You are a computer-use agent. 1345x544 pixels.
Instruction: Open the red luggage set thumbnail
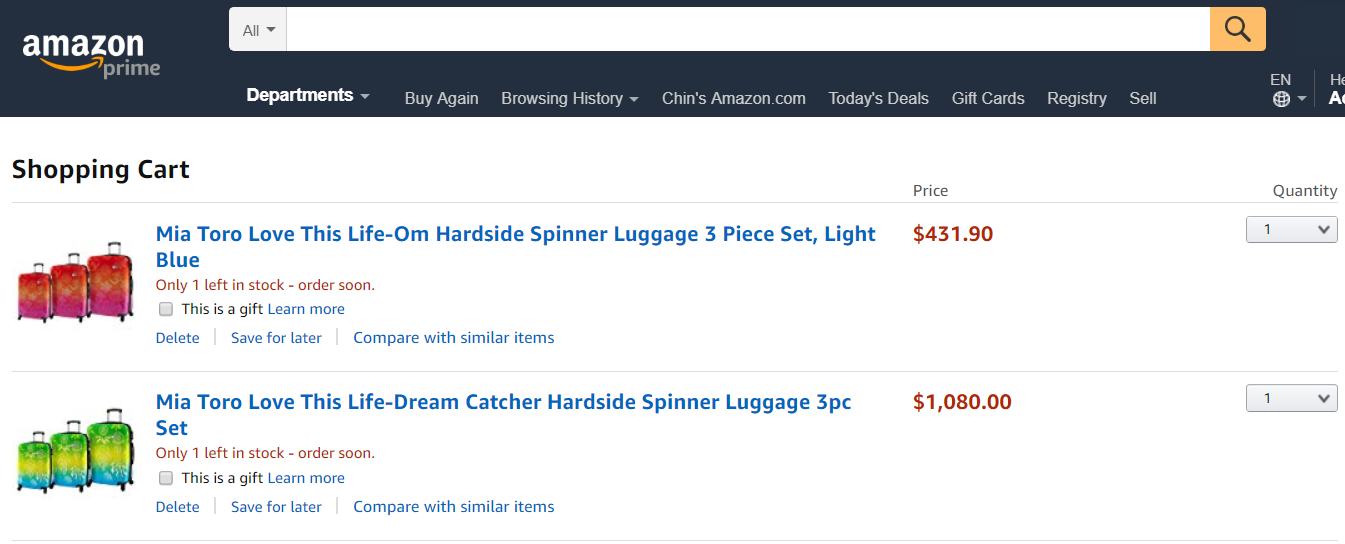point(74,283)
